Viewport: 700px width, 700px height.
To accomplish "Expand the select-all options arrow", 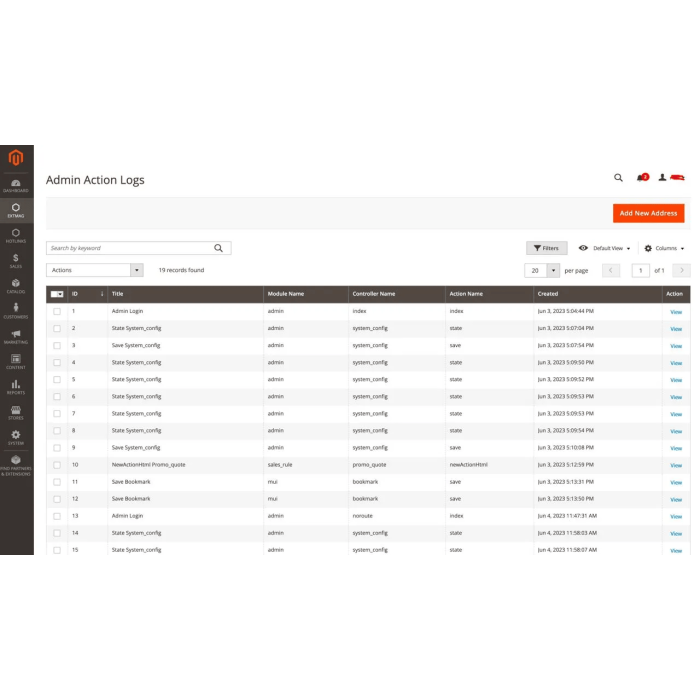I will [61, 294].
